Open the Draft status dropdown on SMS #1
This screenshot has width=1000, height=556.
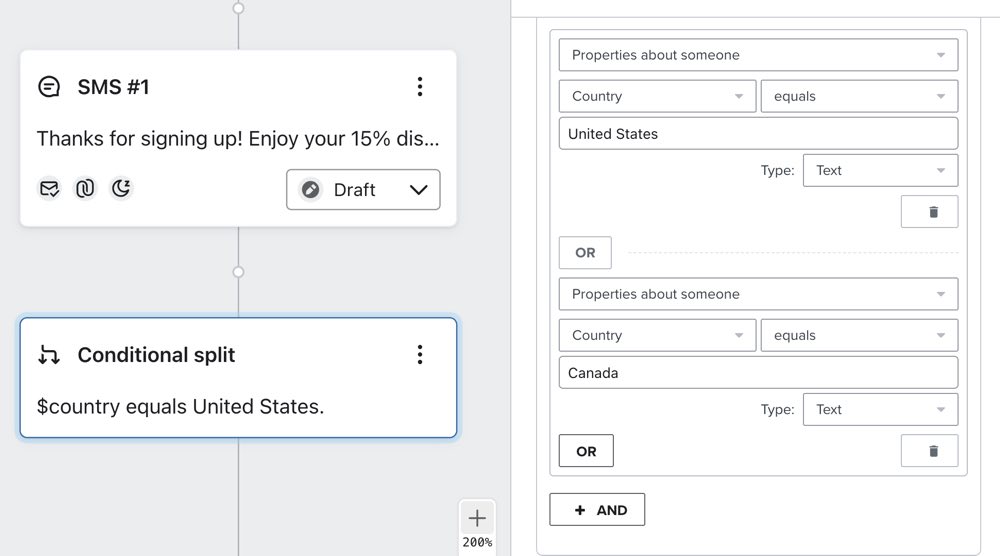tap(363, 190)
